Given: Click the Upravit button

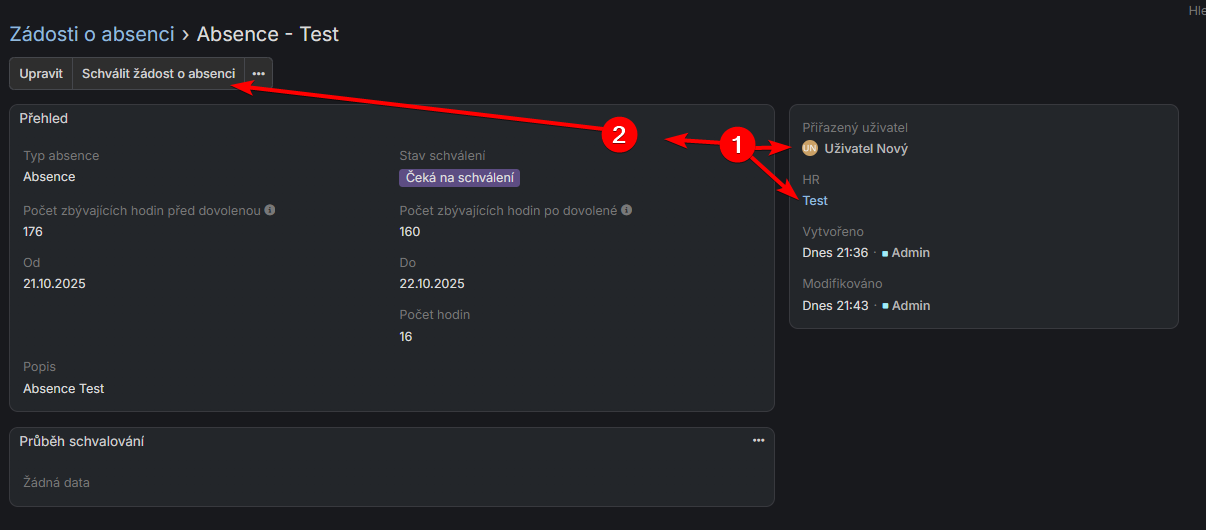Looking at the screenshot, I should (x=41, y=74).
